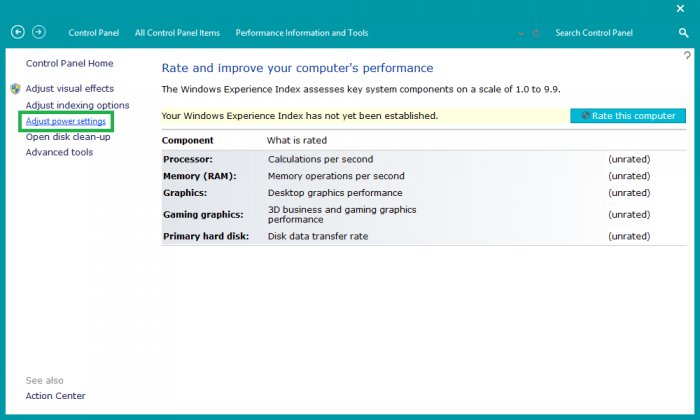Viewport: 700px width, 420px height.
Task: Open Adjust indexing options
Action: [x=77, y=105]
